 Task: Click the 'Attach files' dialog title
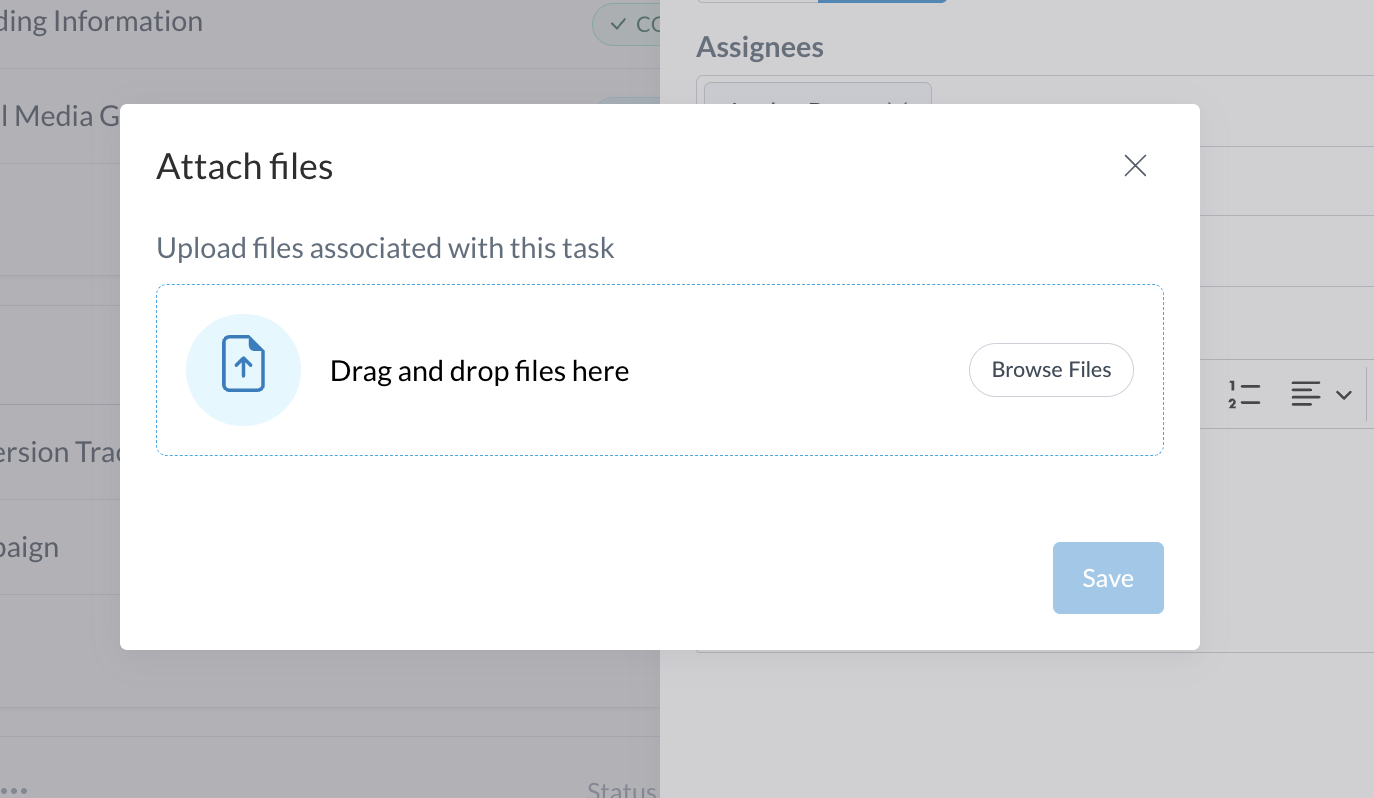click(x=244, y=166)
